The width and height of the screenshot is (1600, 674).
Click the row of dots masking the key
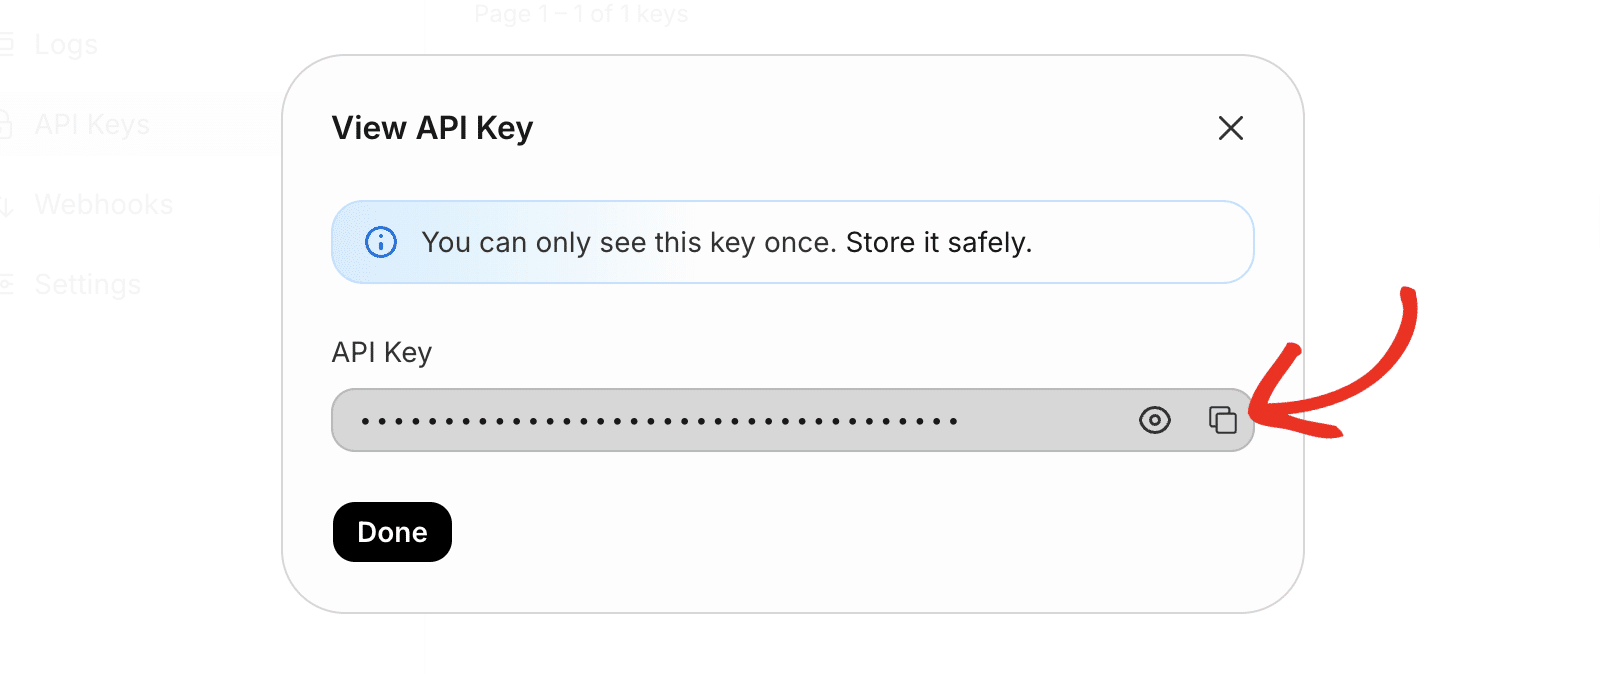(660, 421)
